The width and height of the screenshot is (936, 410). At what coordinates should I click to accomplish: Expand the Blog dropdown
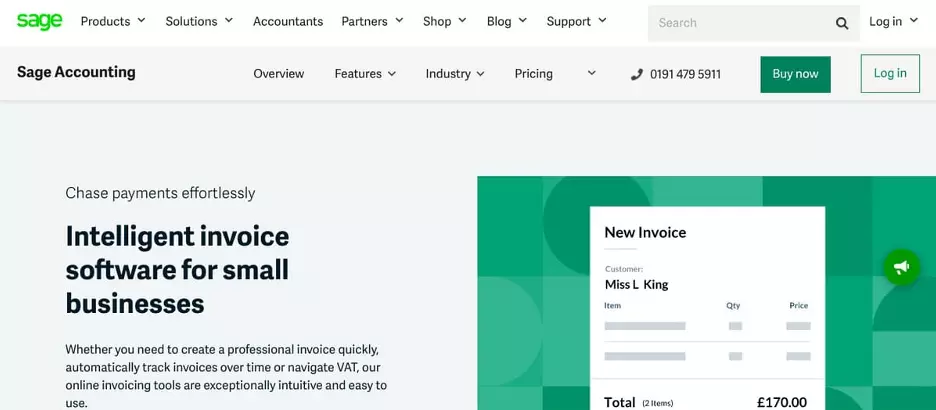[507, 21]
